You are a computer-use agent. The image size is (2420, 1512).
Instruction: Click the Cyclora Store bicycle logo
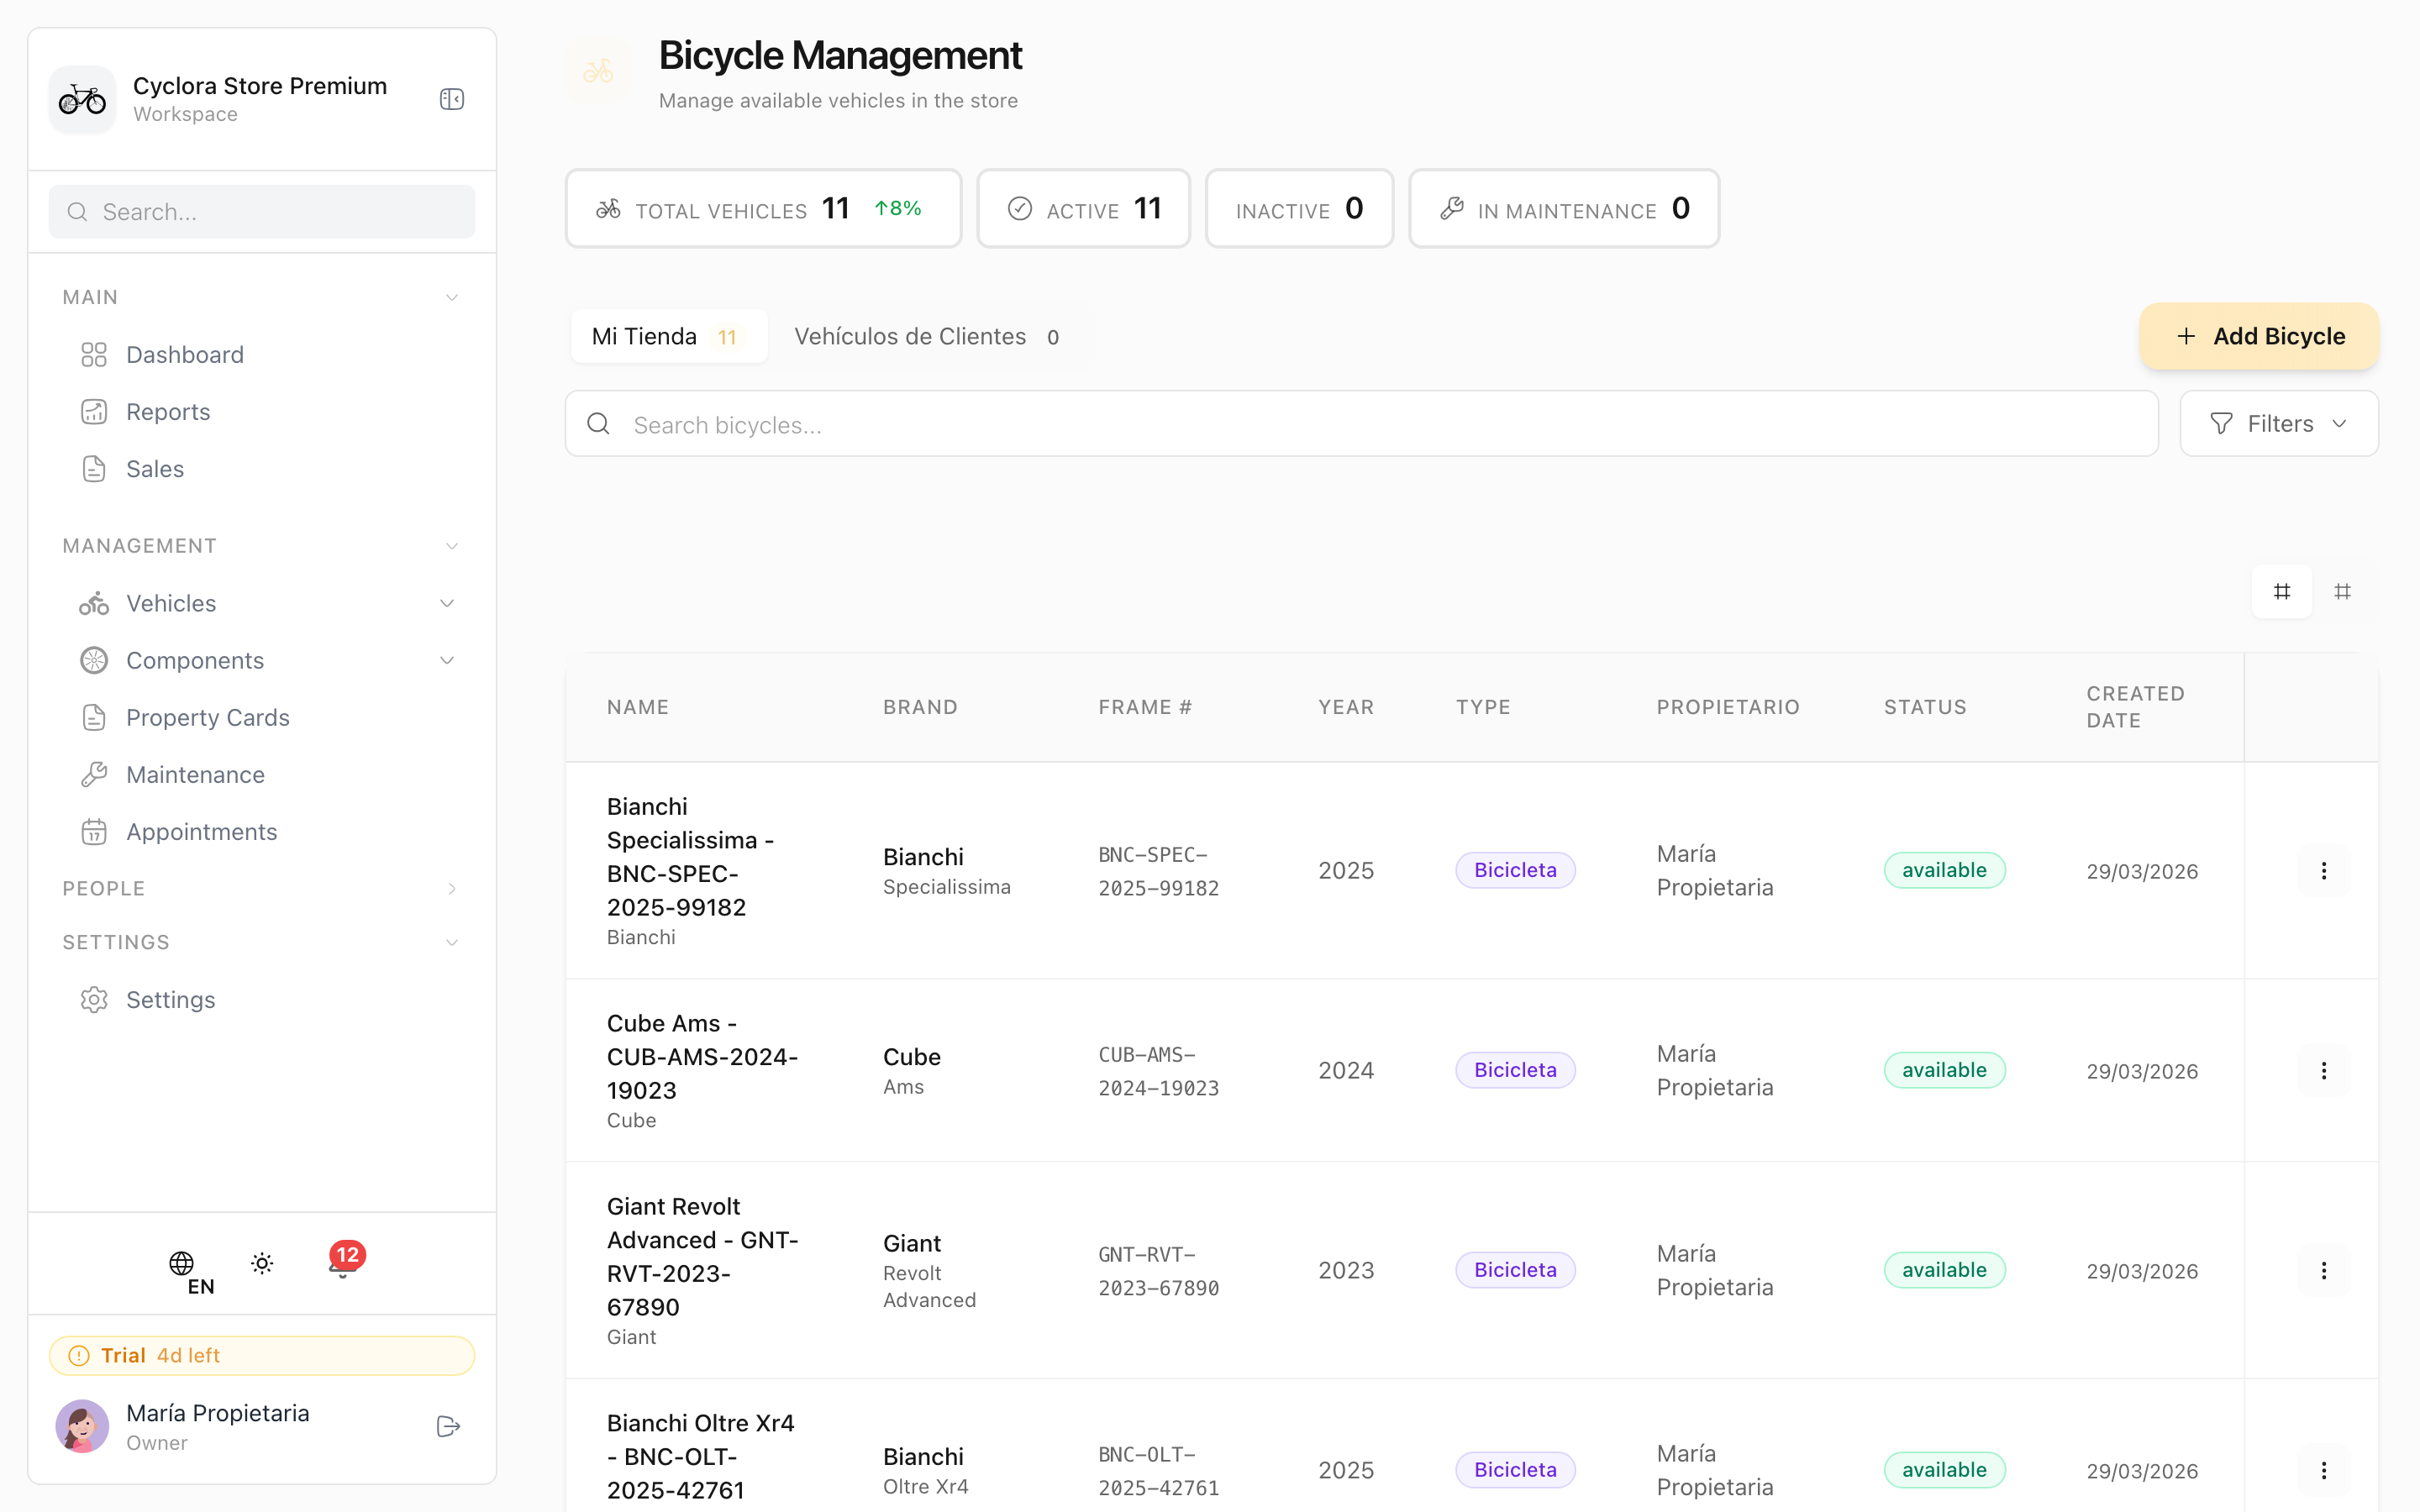pos(82,99)
